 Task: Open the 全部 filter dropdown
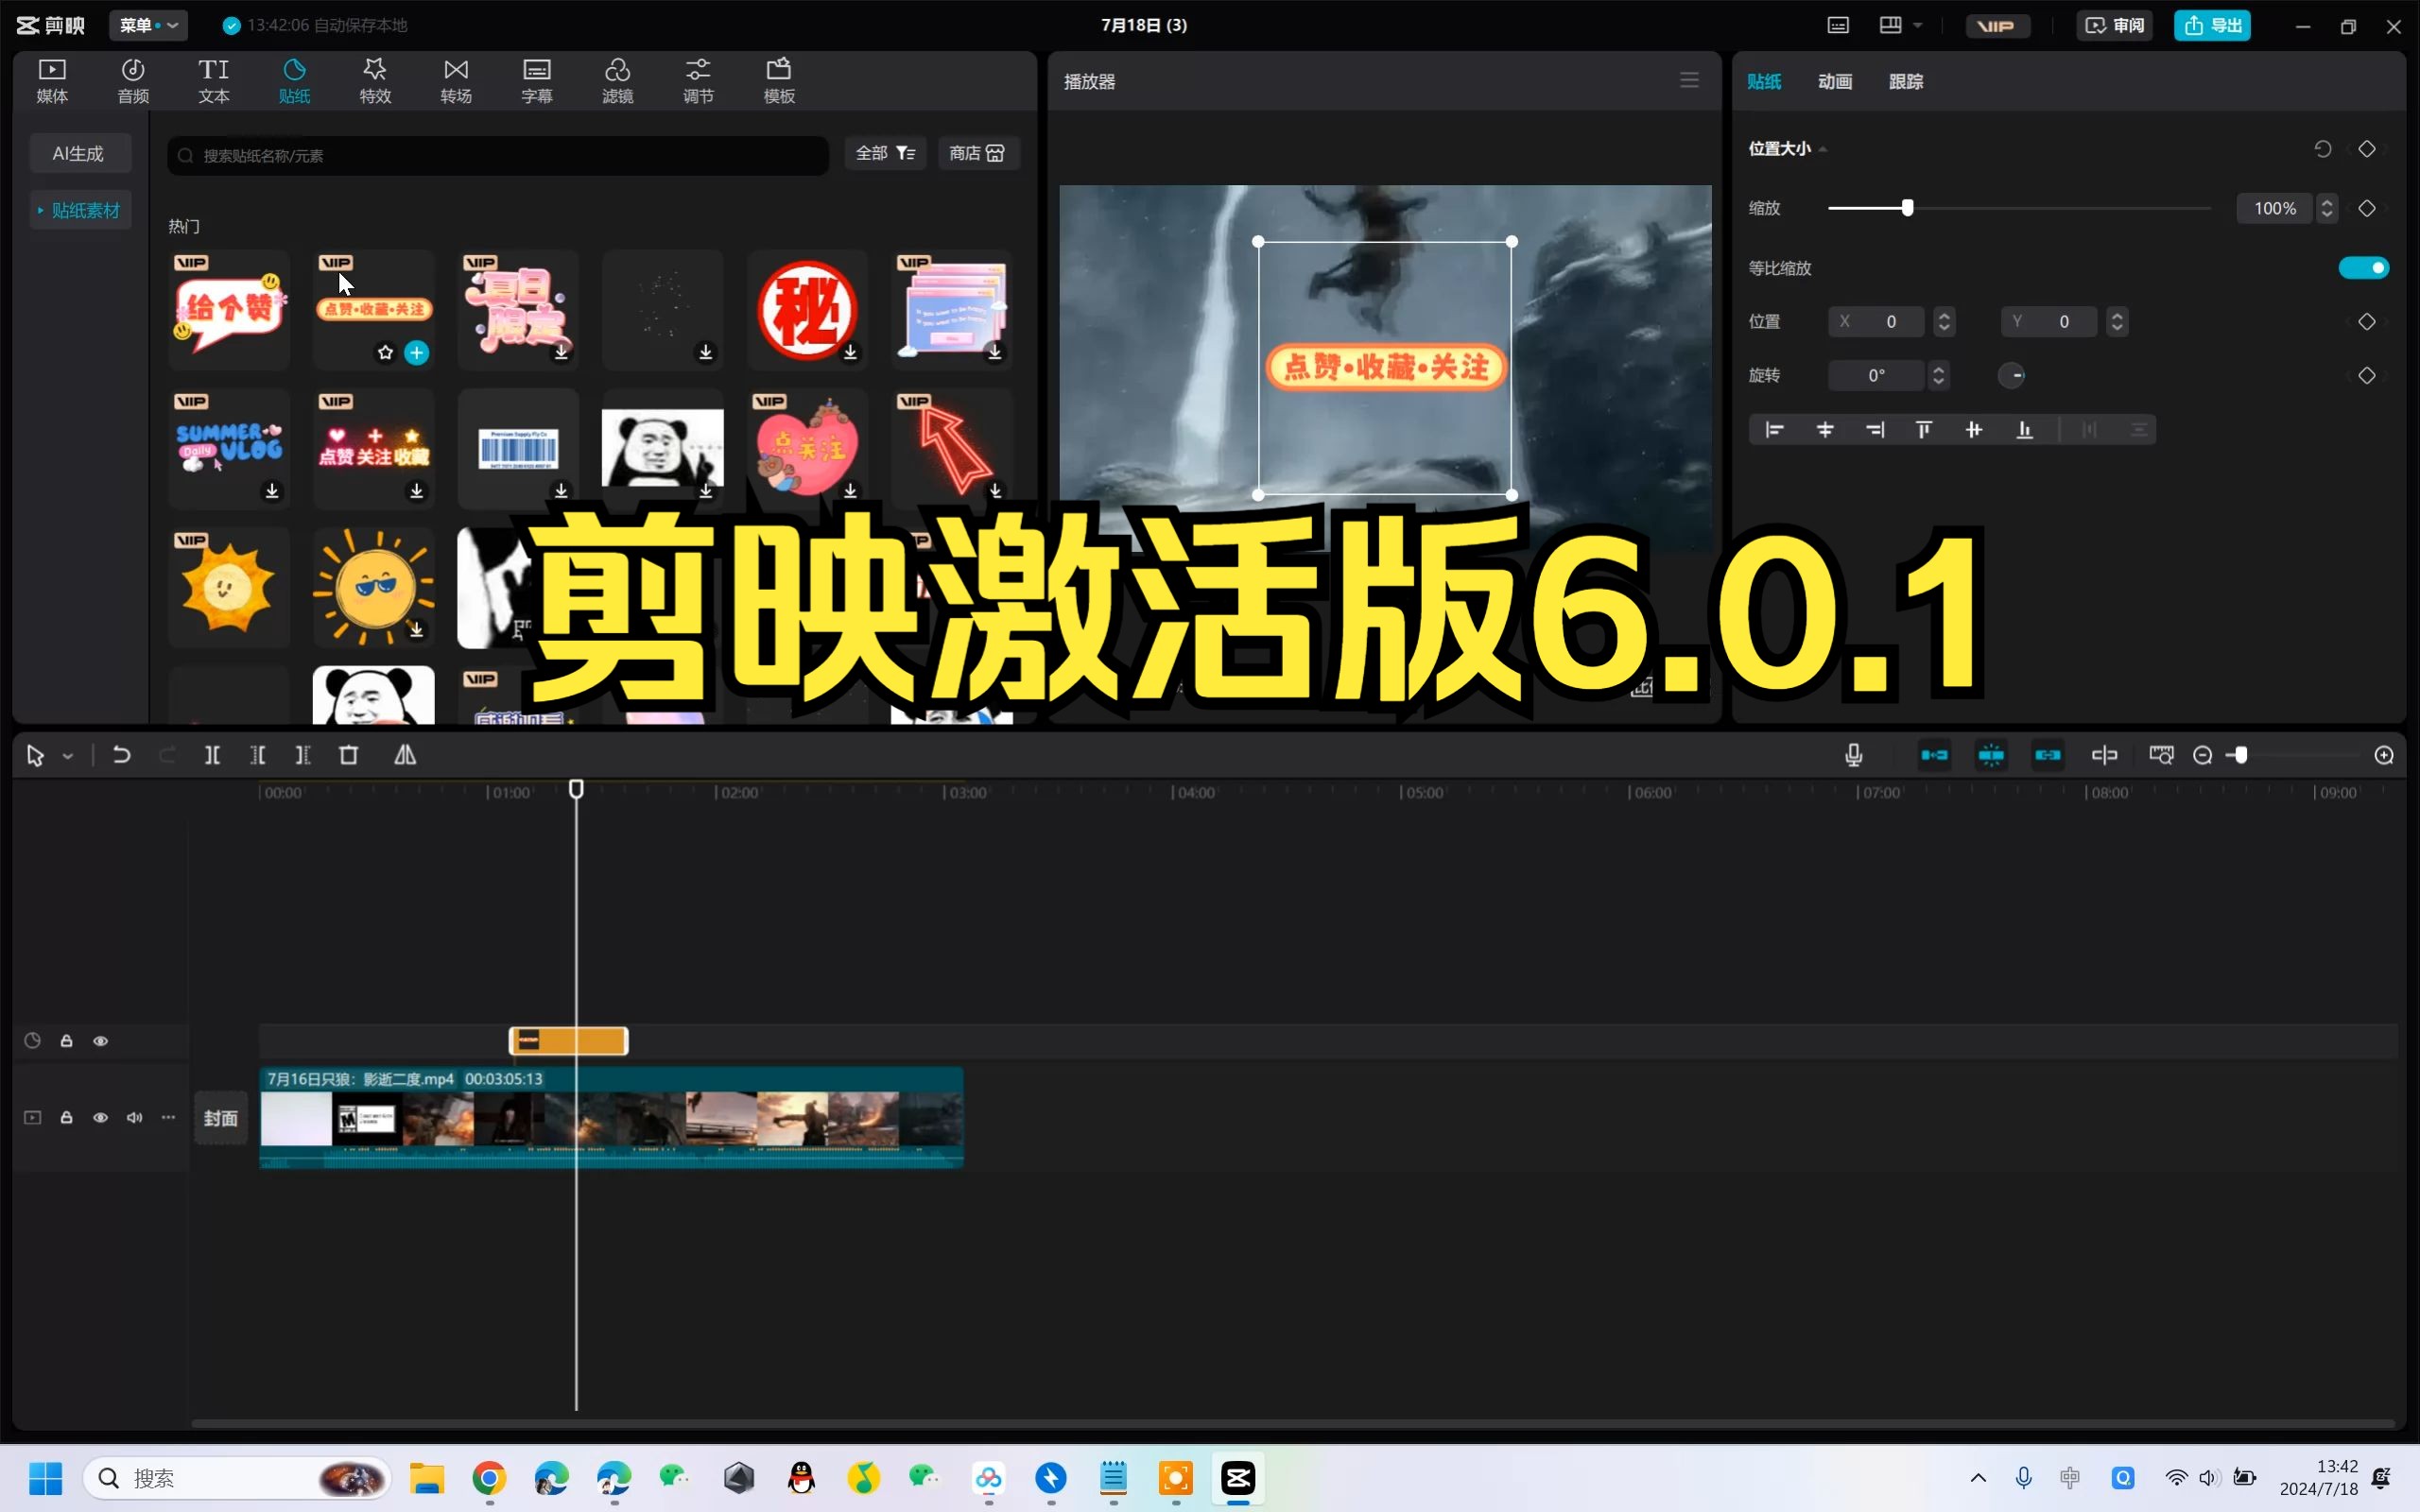click(885, 153)
